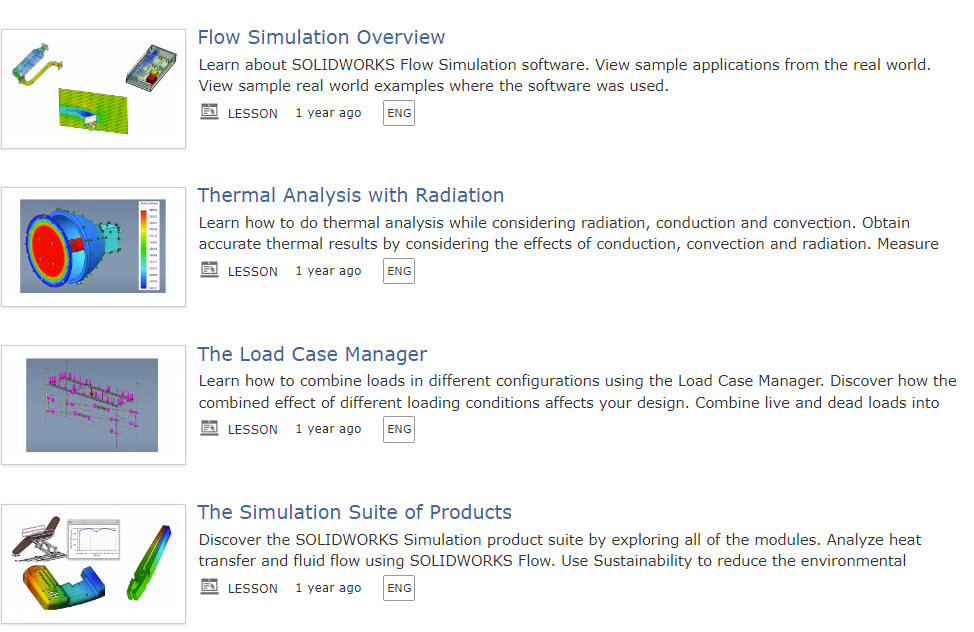Select the ENG language badge for The Load Case Manager
The width and height of the screenshot is (974, 632).
(398, 429)
